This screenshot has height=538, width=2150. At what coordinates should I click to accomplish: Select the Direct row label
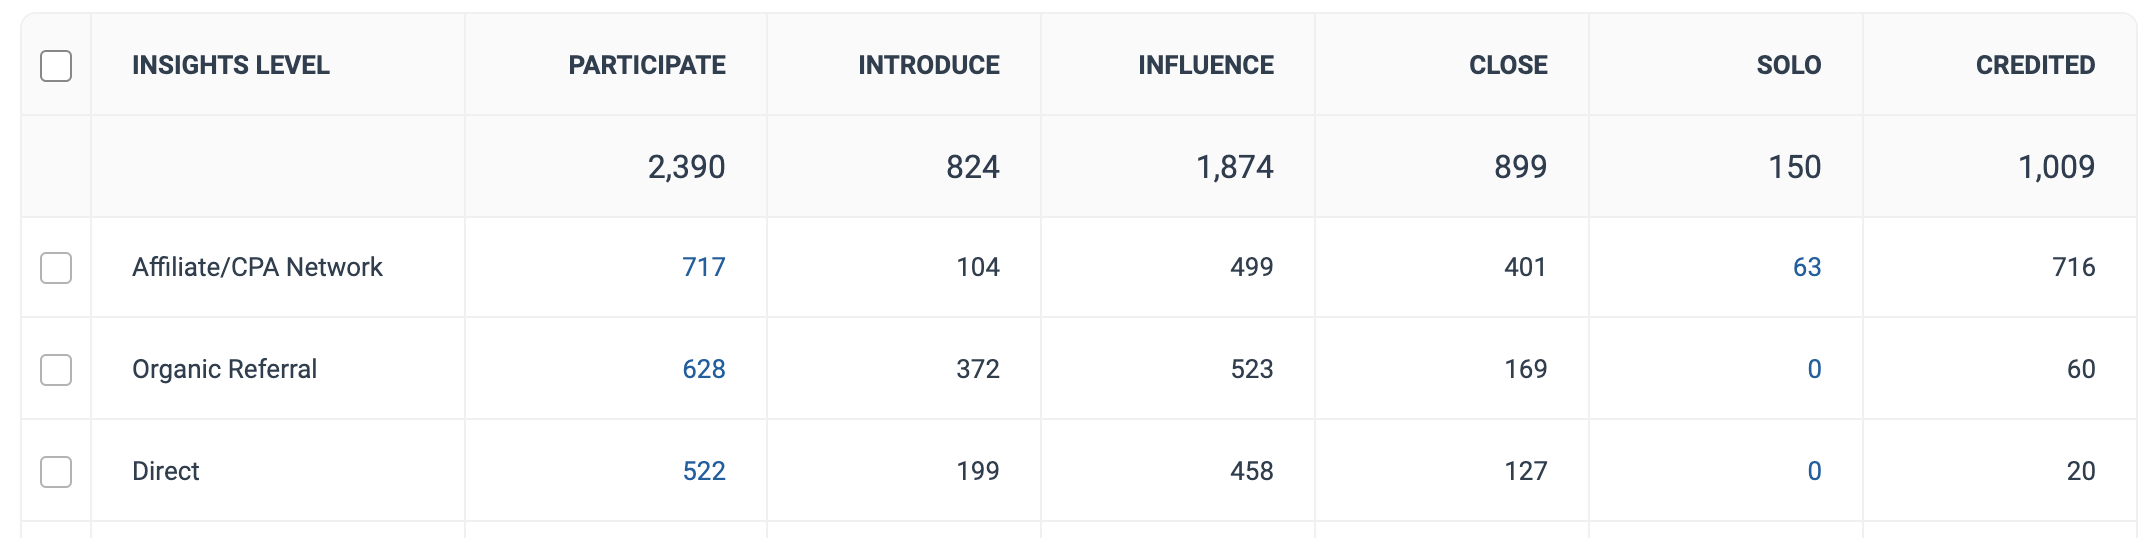click(x=166, y=472)
